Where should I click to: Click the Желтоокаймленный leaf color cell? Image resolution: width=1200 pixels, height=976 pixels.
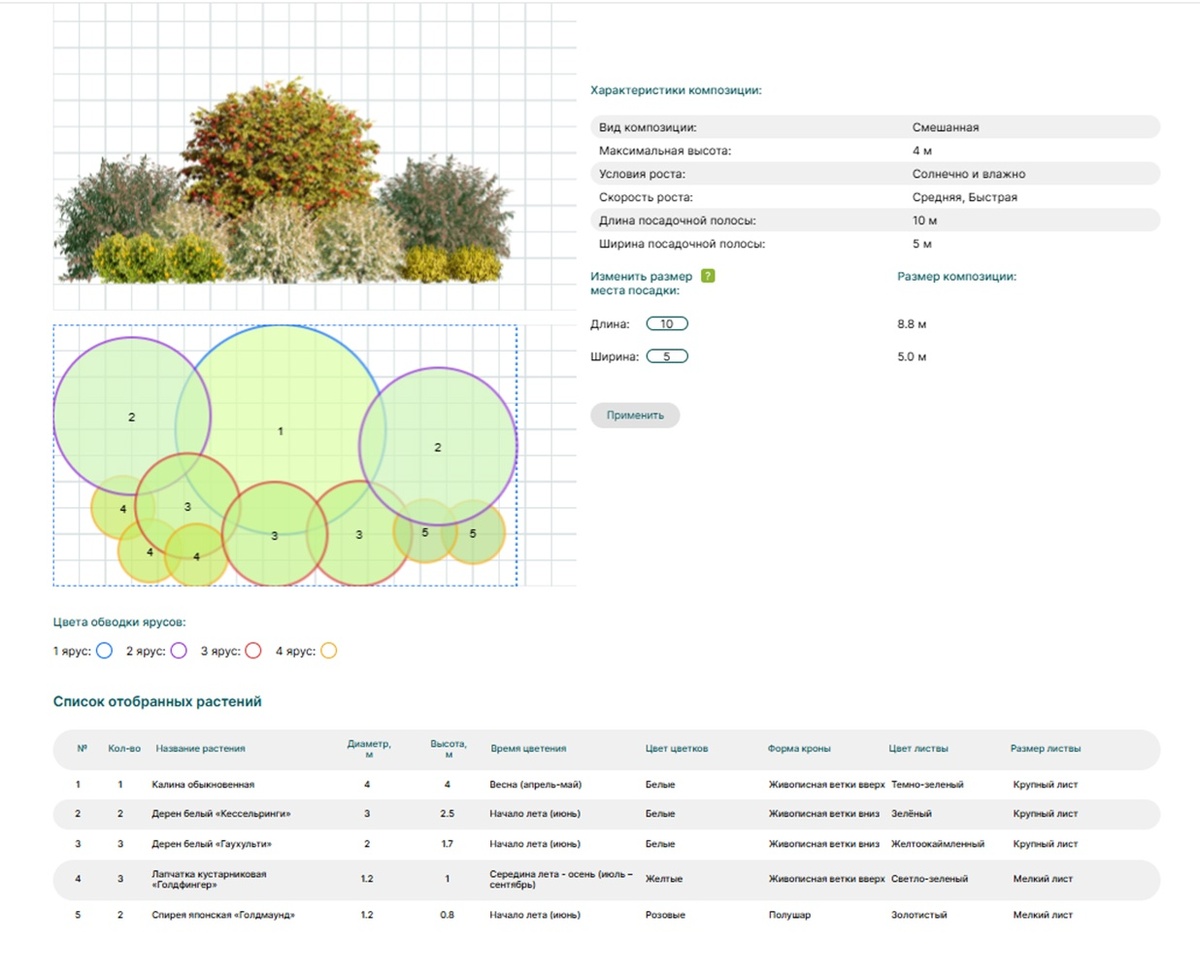(938, 844)
